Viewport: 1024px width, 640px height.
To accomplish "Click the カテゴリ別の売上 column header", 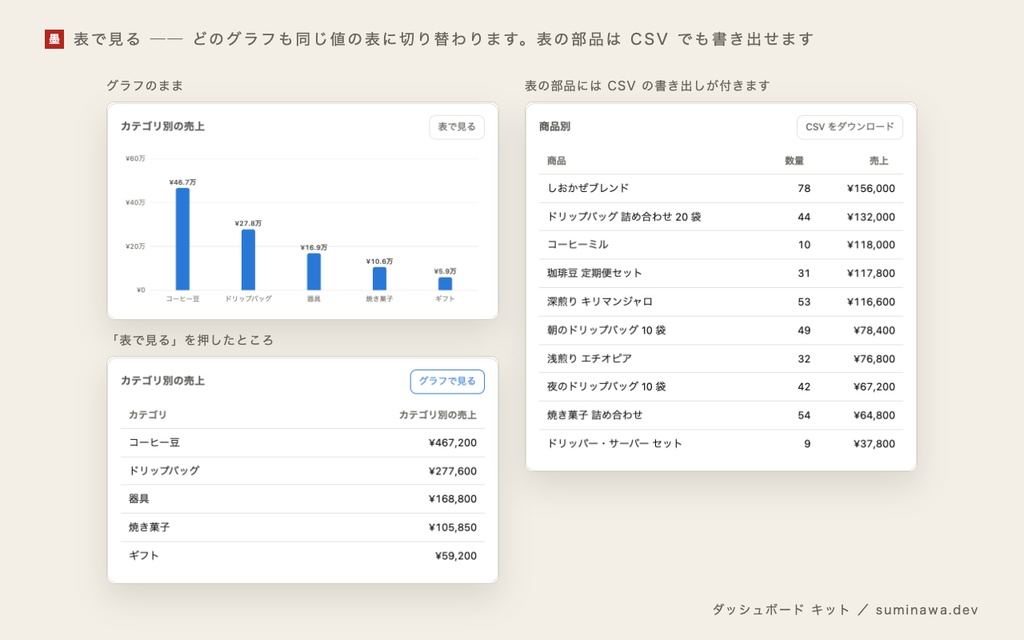I will coord(438,415).
